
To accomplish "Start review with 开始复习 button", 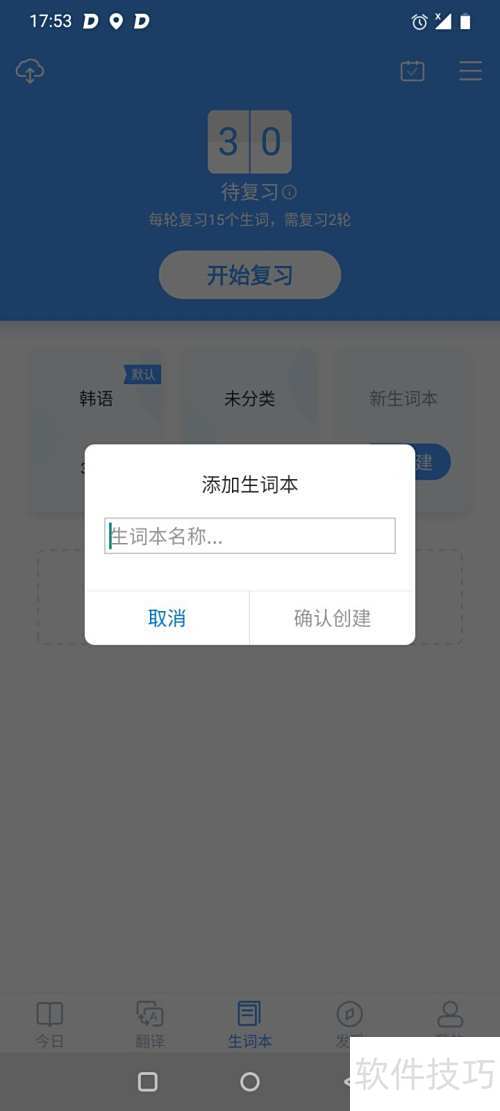I will click(250, 275).
